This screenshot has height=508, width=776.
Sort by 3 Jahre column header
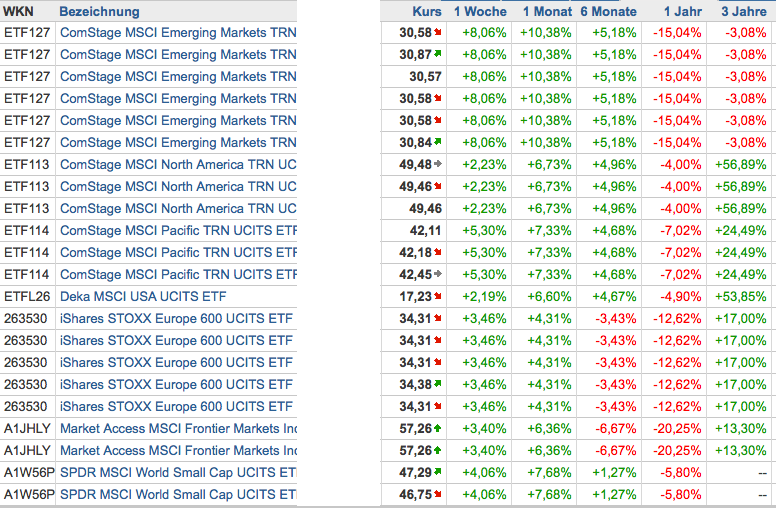[744, 11]
